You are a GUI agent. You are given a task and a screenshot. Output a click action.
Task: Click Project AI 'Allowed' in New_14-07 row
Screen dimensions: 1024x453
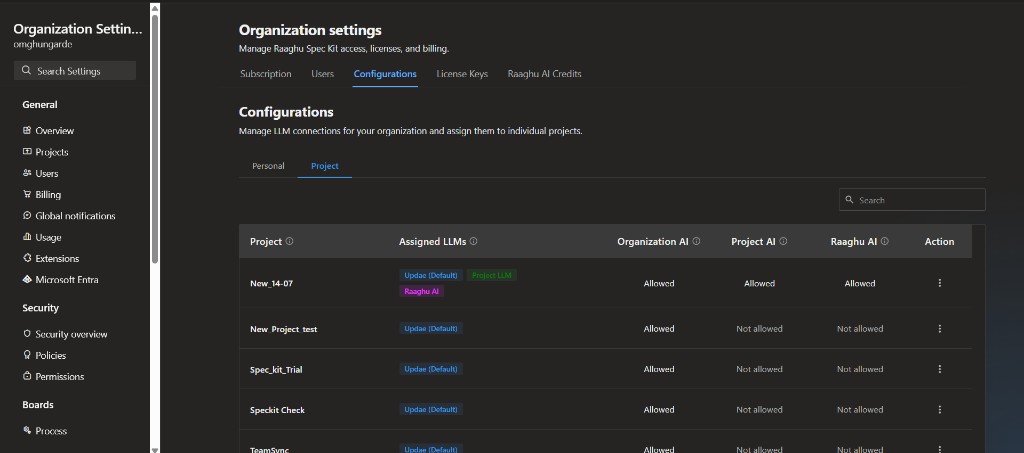coord(760,283)
